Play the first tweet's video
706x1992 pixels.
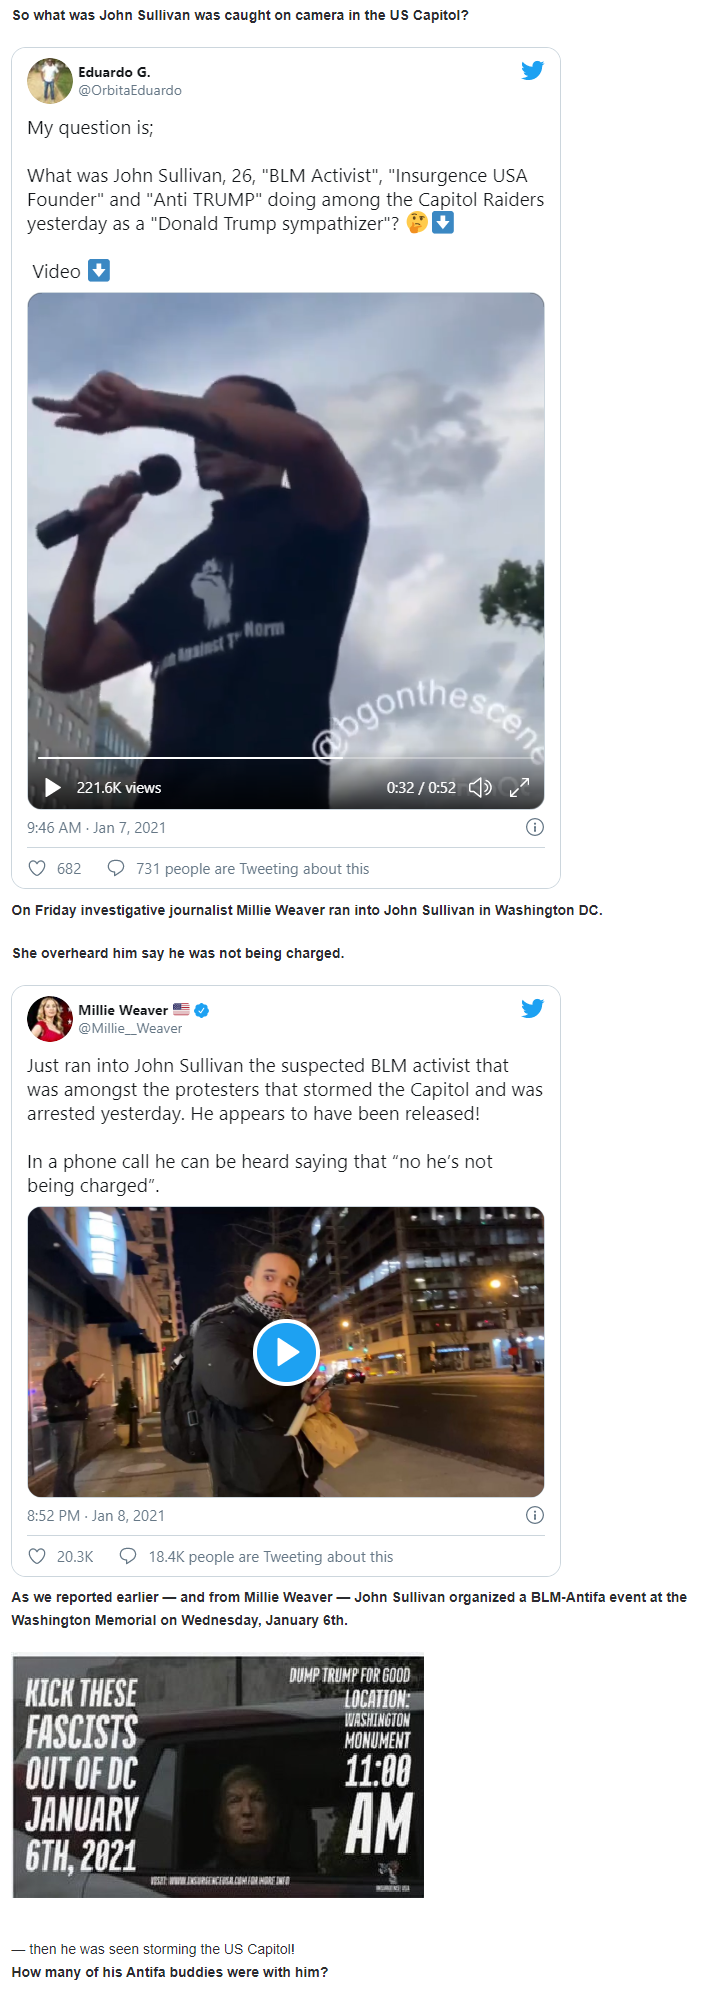(52, 788)
